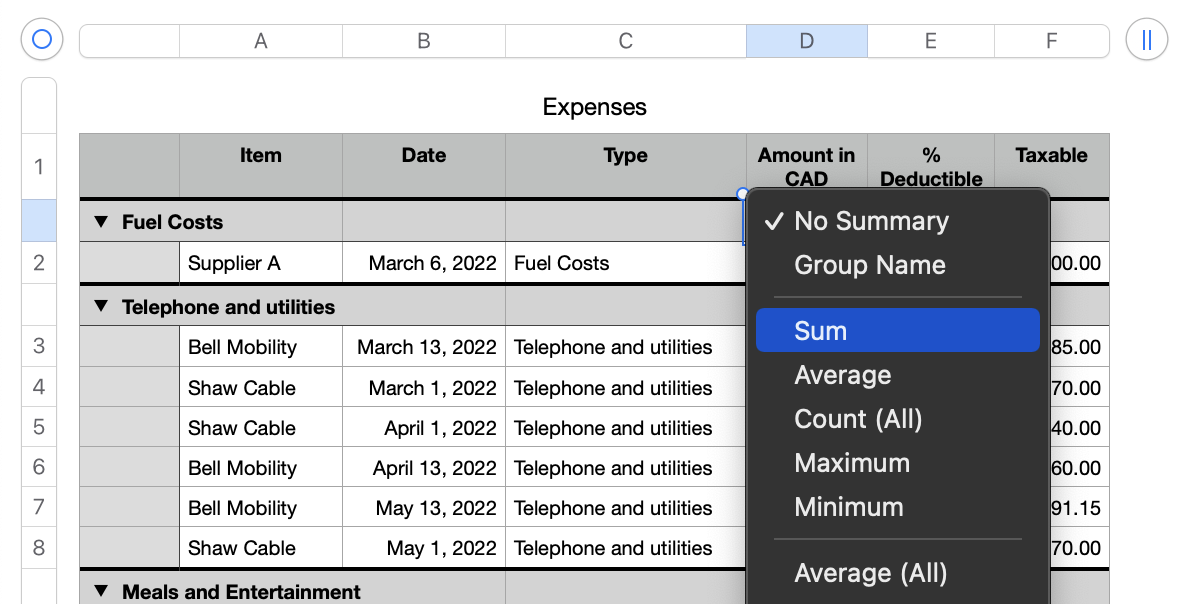Select Minimum summary function

848,507
